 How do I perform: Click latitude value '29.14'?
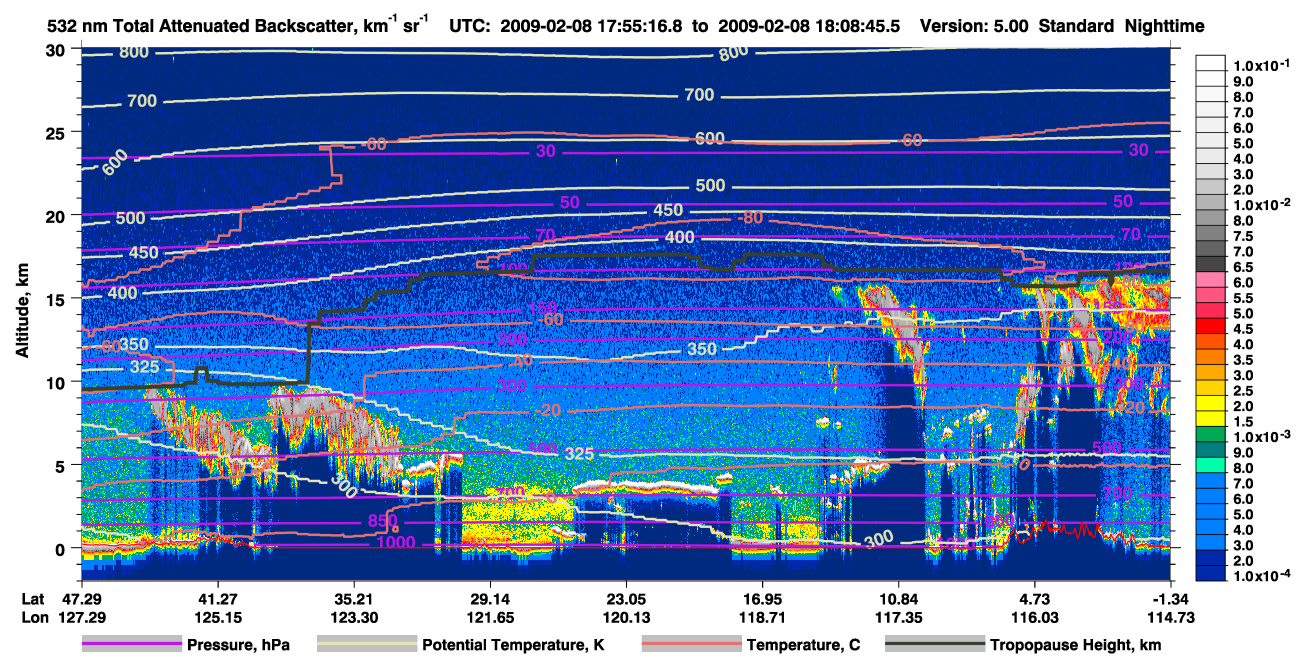489,598
